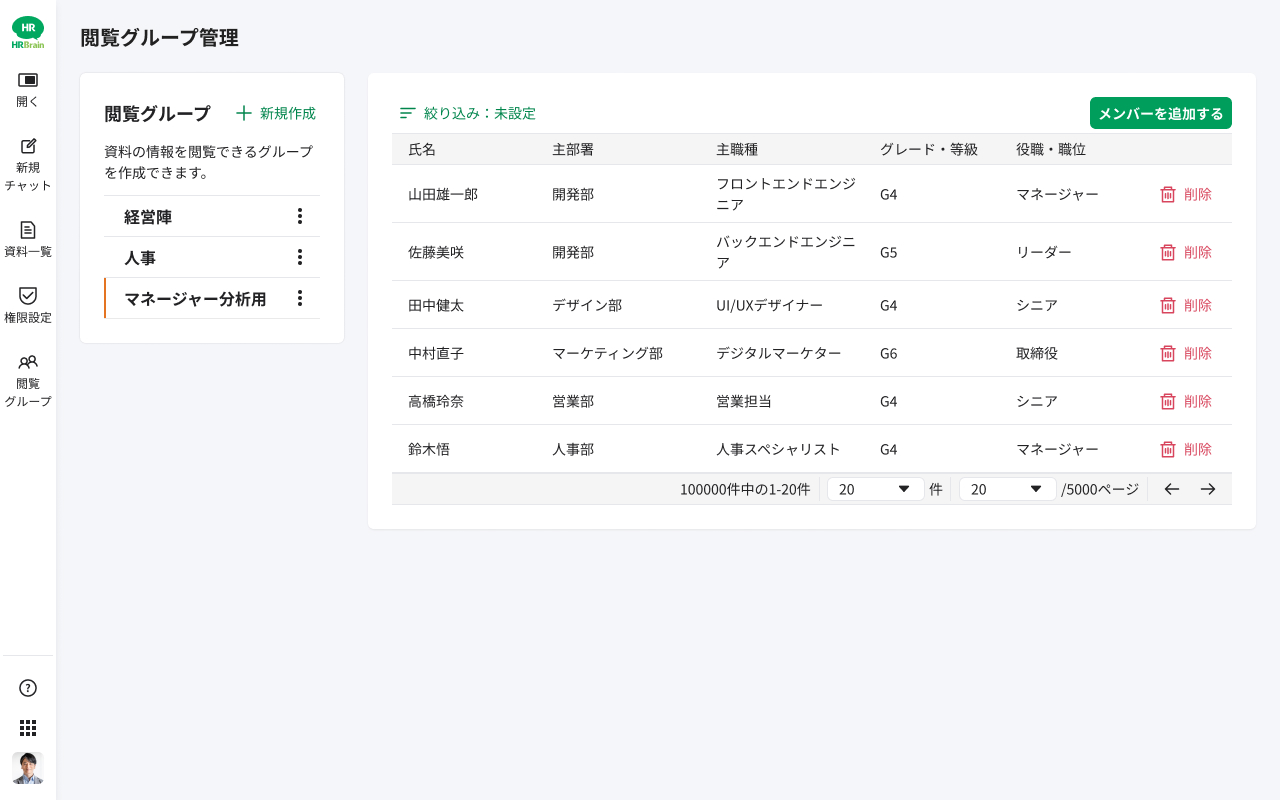Image resolution: width=1280 pixels, height=800 pixels.
Task: Expand the page number dropdown
Action: click(x=1007, y=489)
